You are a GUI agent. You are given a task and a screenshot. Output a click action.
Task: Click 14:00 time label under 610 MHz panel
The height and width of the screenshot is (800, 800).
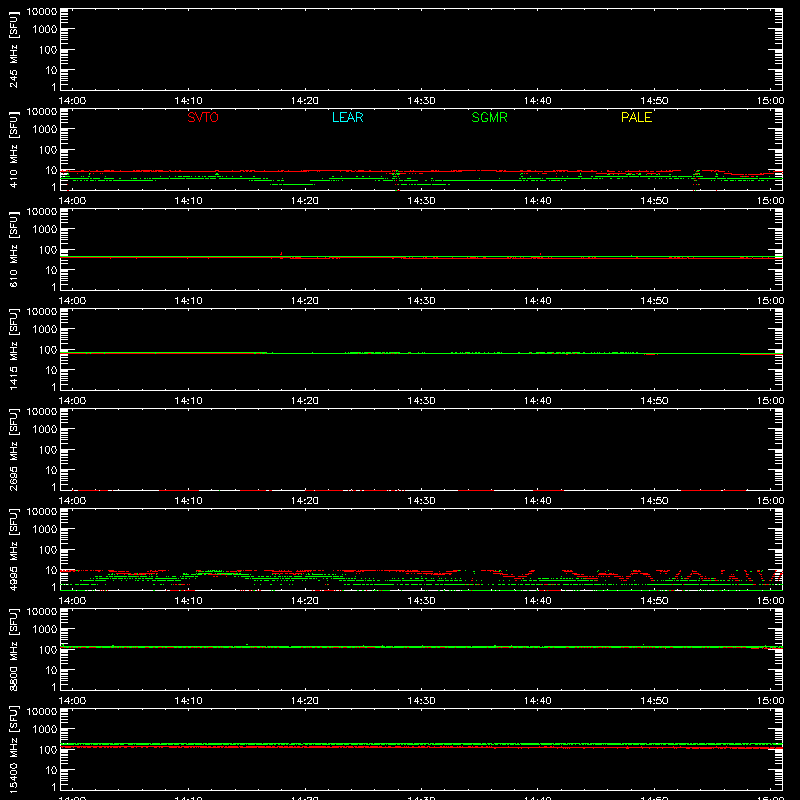click(72, 301)
